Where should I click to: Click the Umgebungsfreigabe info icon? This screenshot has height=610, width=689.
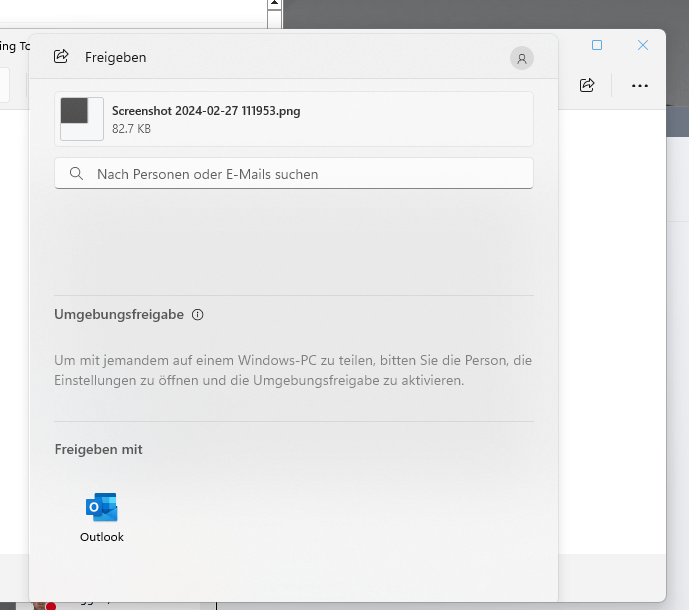pyautogui.click(x=198, y=315)
